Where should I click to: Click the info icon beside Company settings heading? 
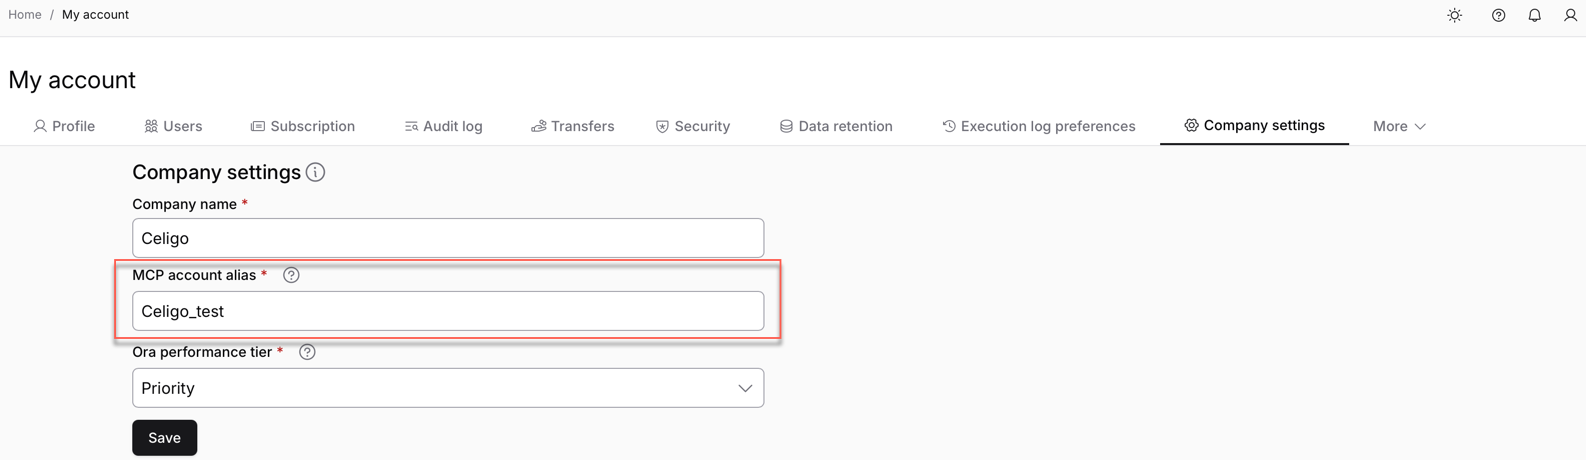pos(315,172)
